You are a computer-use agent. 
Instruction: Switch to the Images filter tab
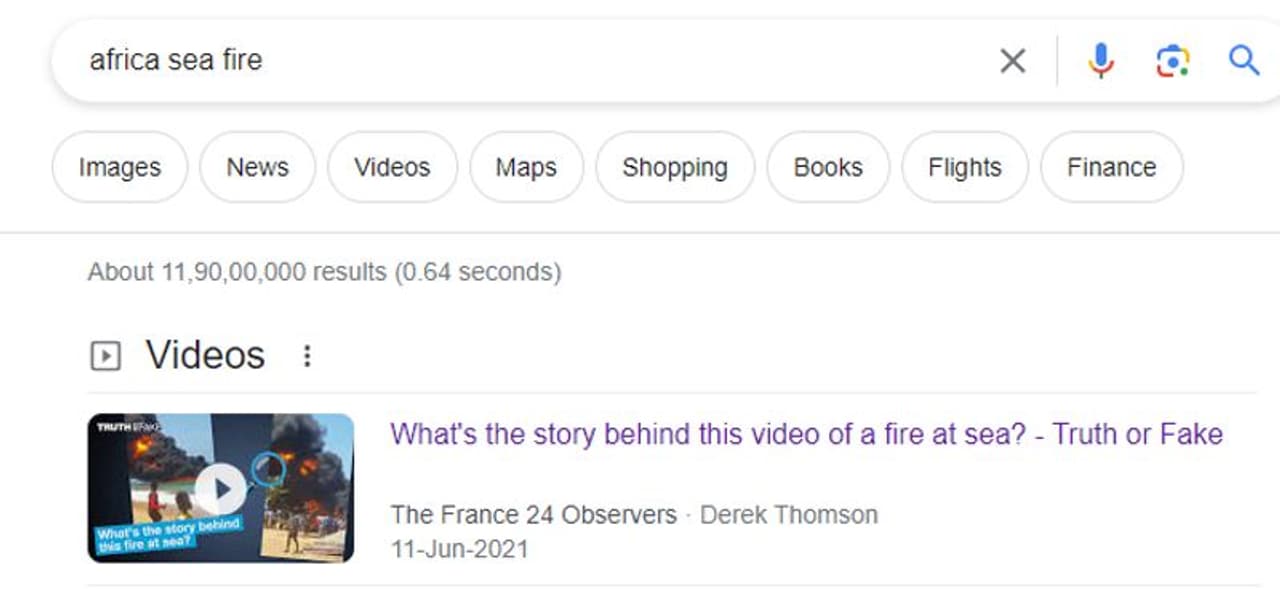pos(119,167)
